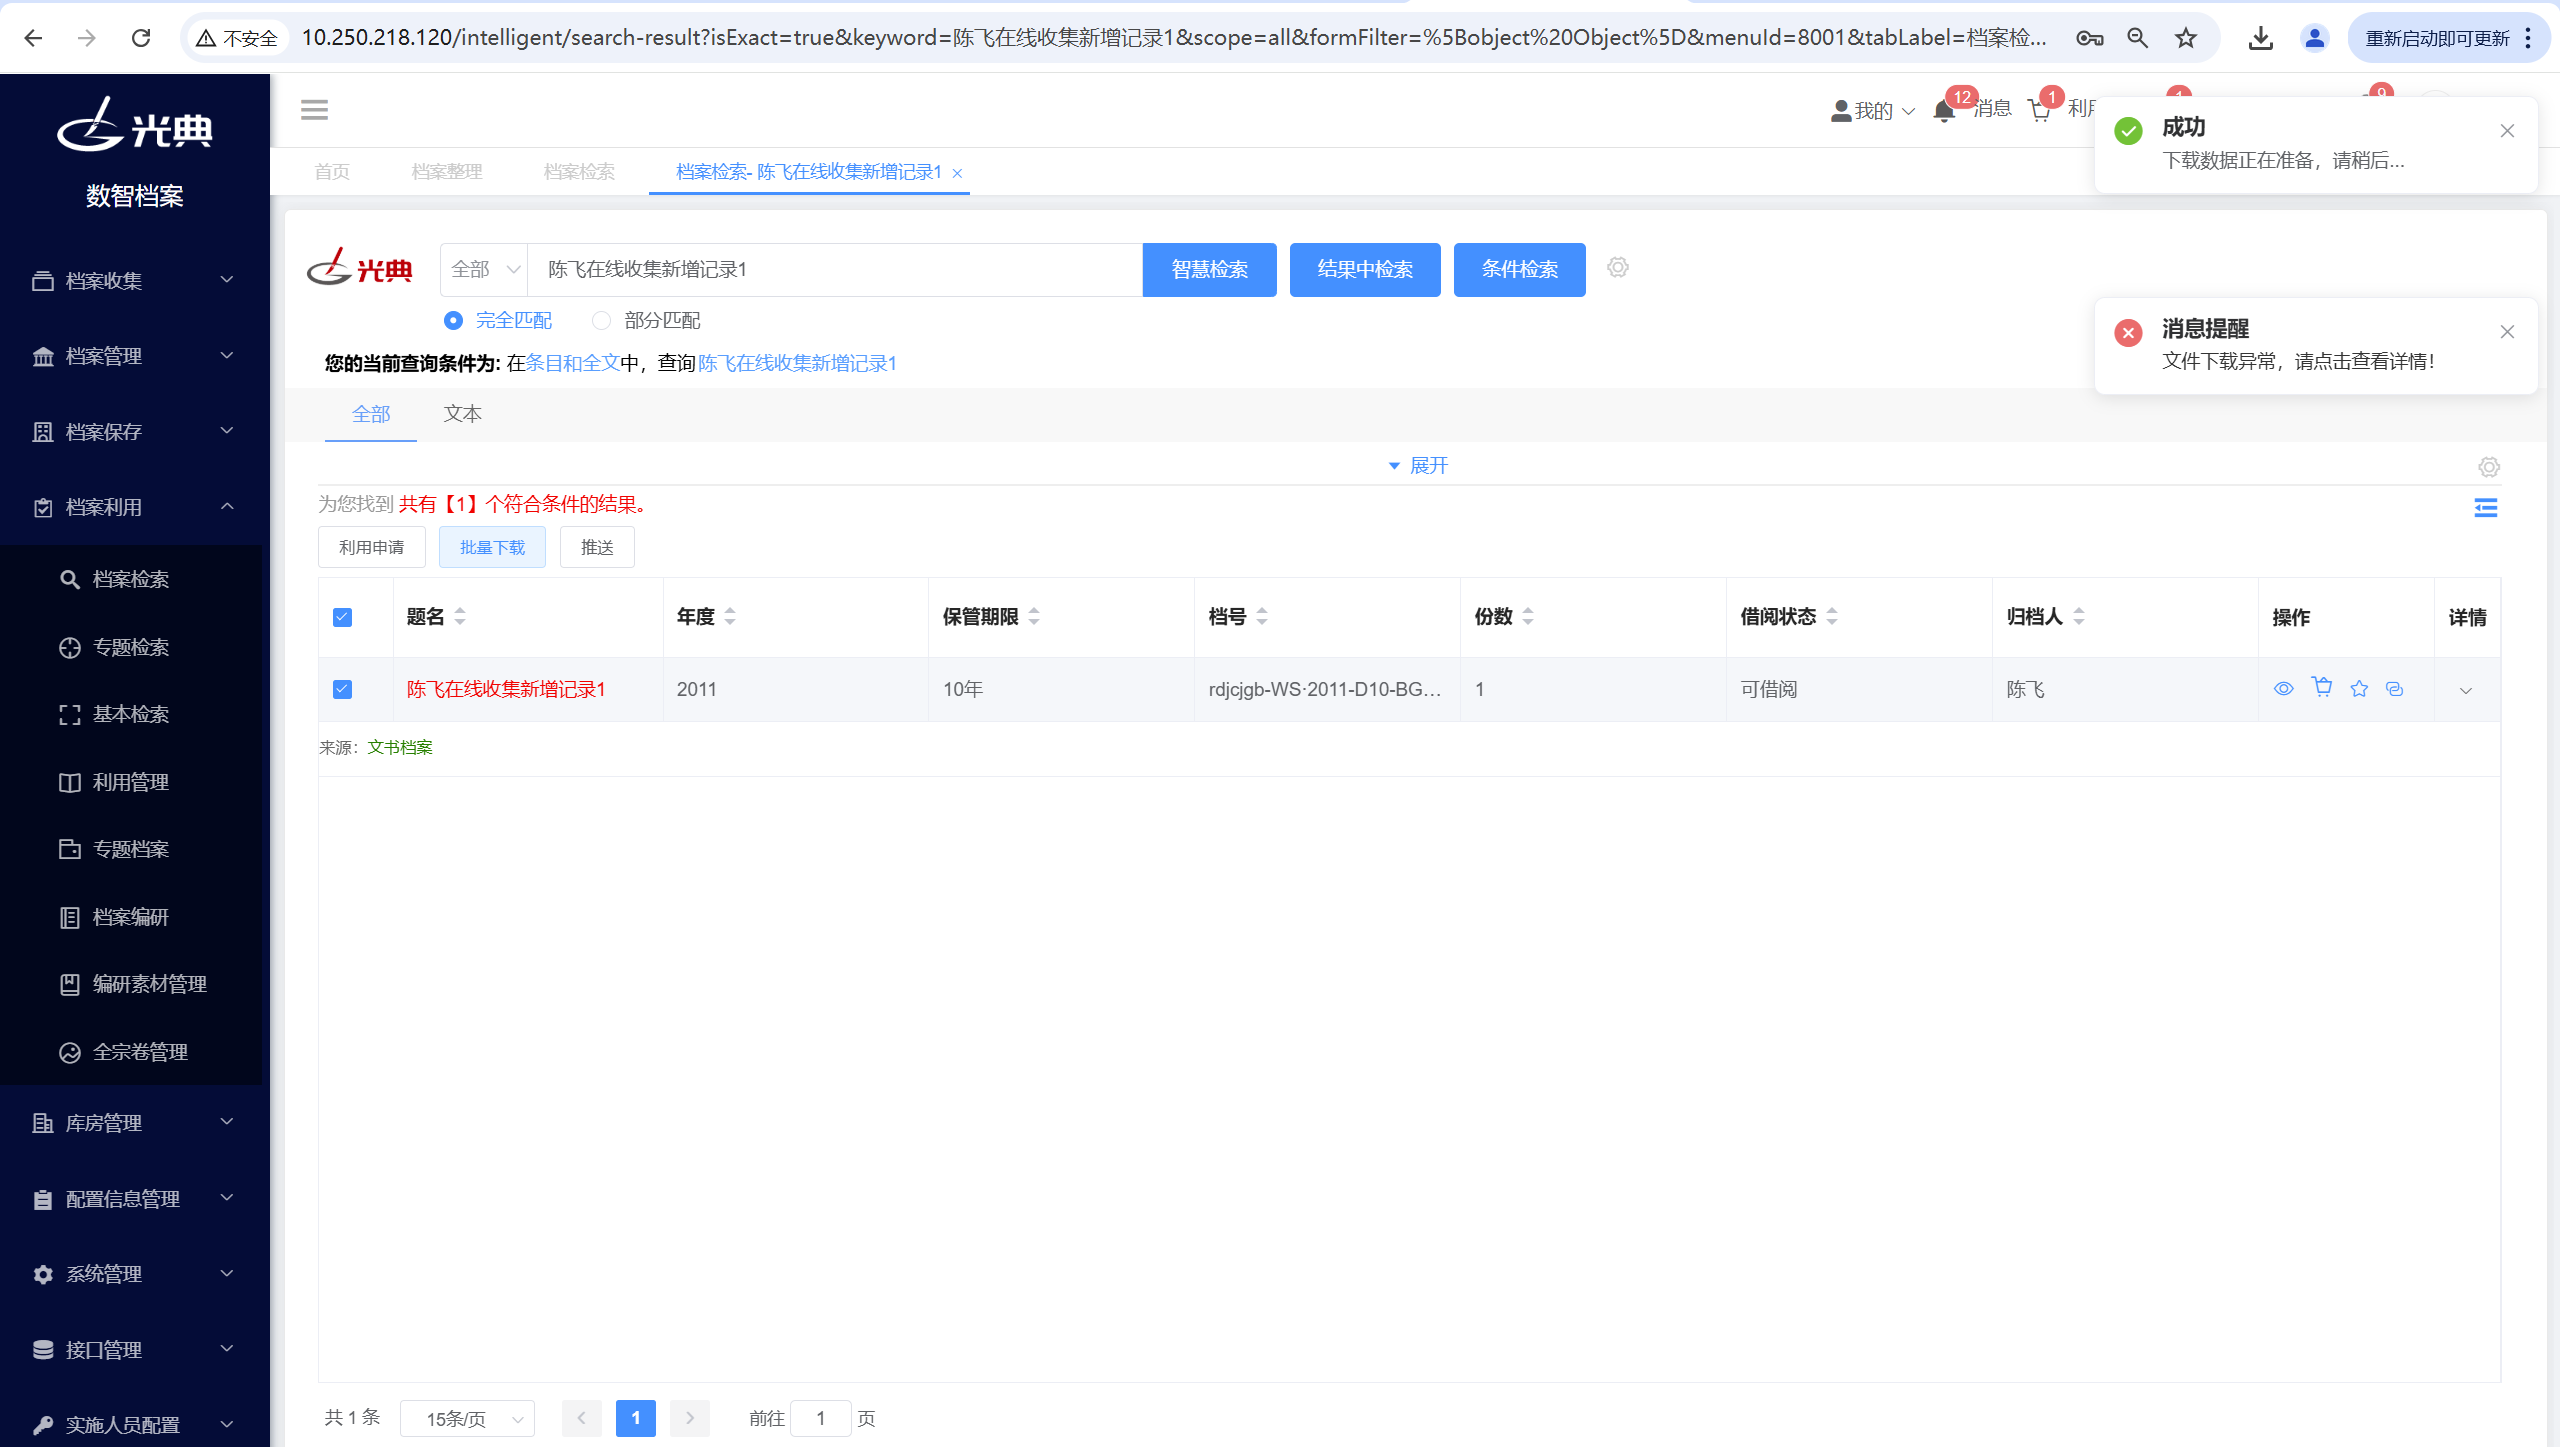Close the 档案检索-陈飞在线收集新增记录1 tab
Viewport: 2560px width, 1447px height.
(957, 173)
